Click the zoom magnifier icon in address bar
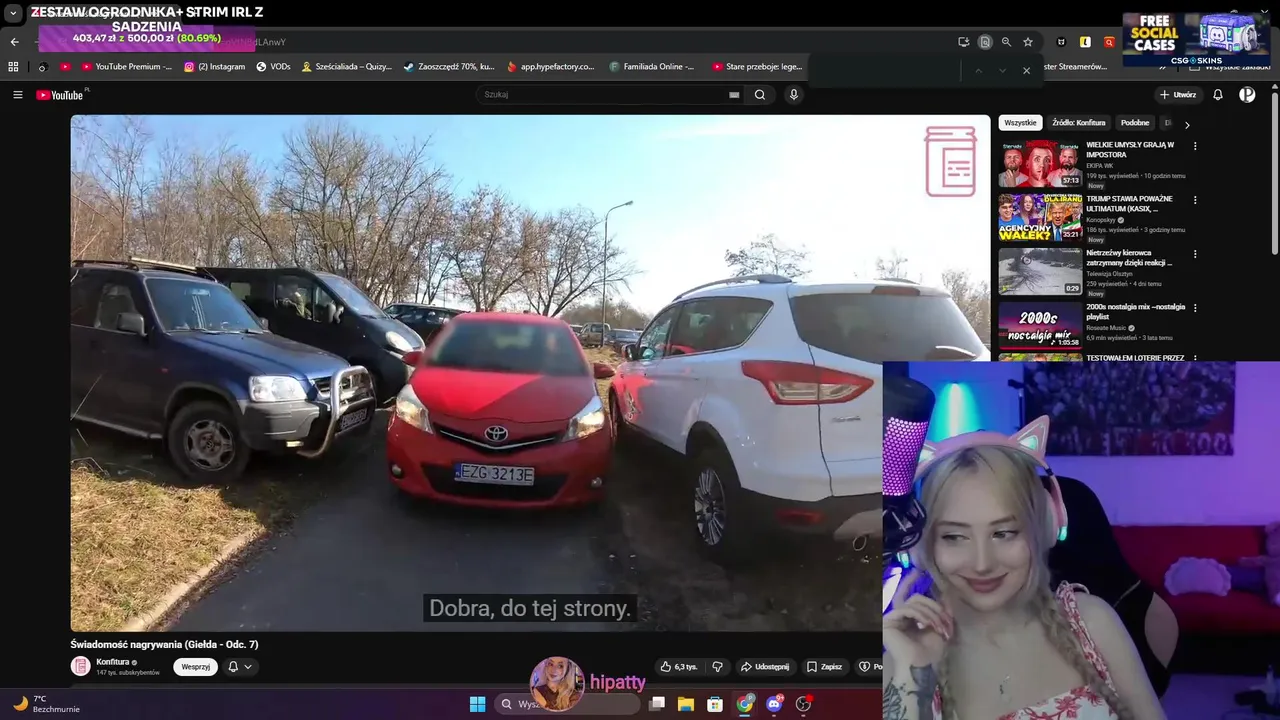The width and height of the screenshot is (1280, 720). (x=1006, y=42)
